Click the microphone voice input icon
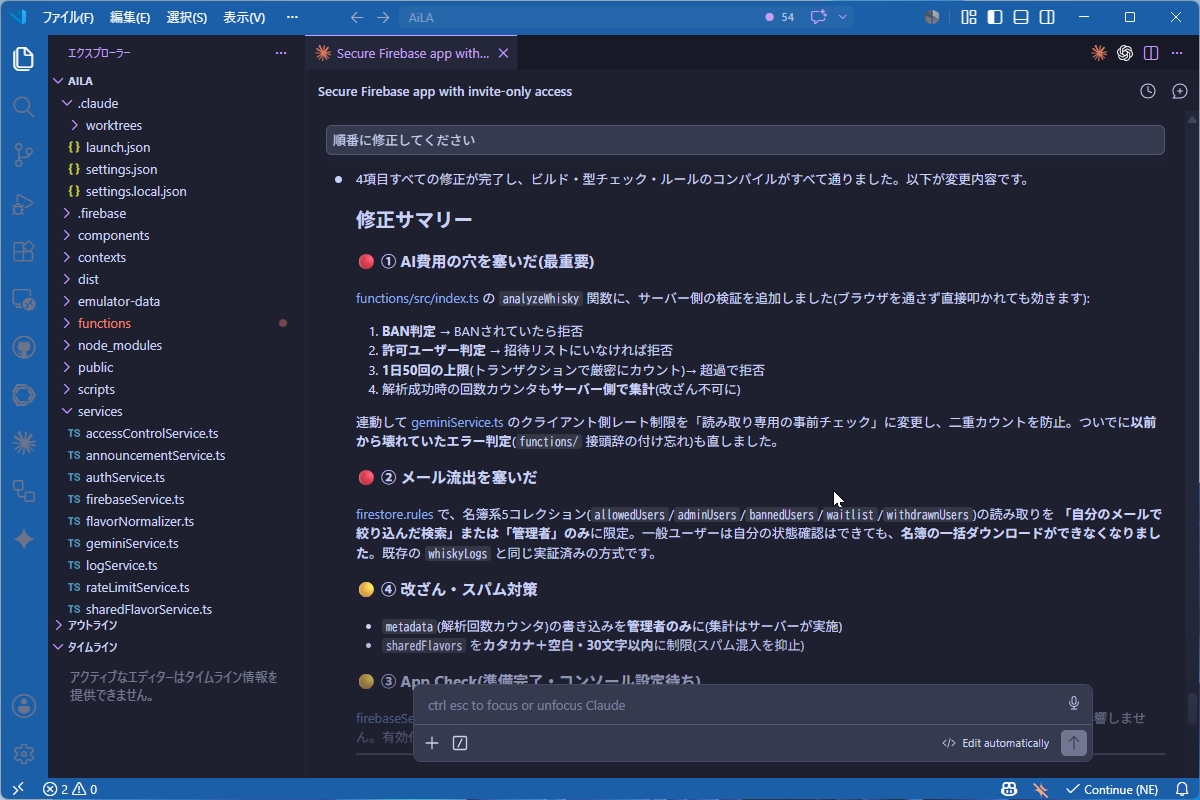 pyautogui.click(x=1074, y=704)
